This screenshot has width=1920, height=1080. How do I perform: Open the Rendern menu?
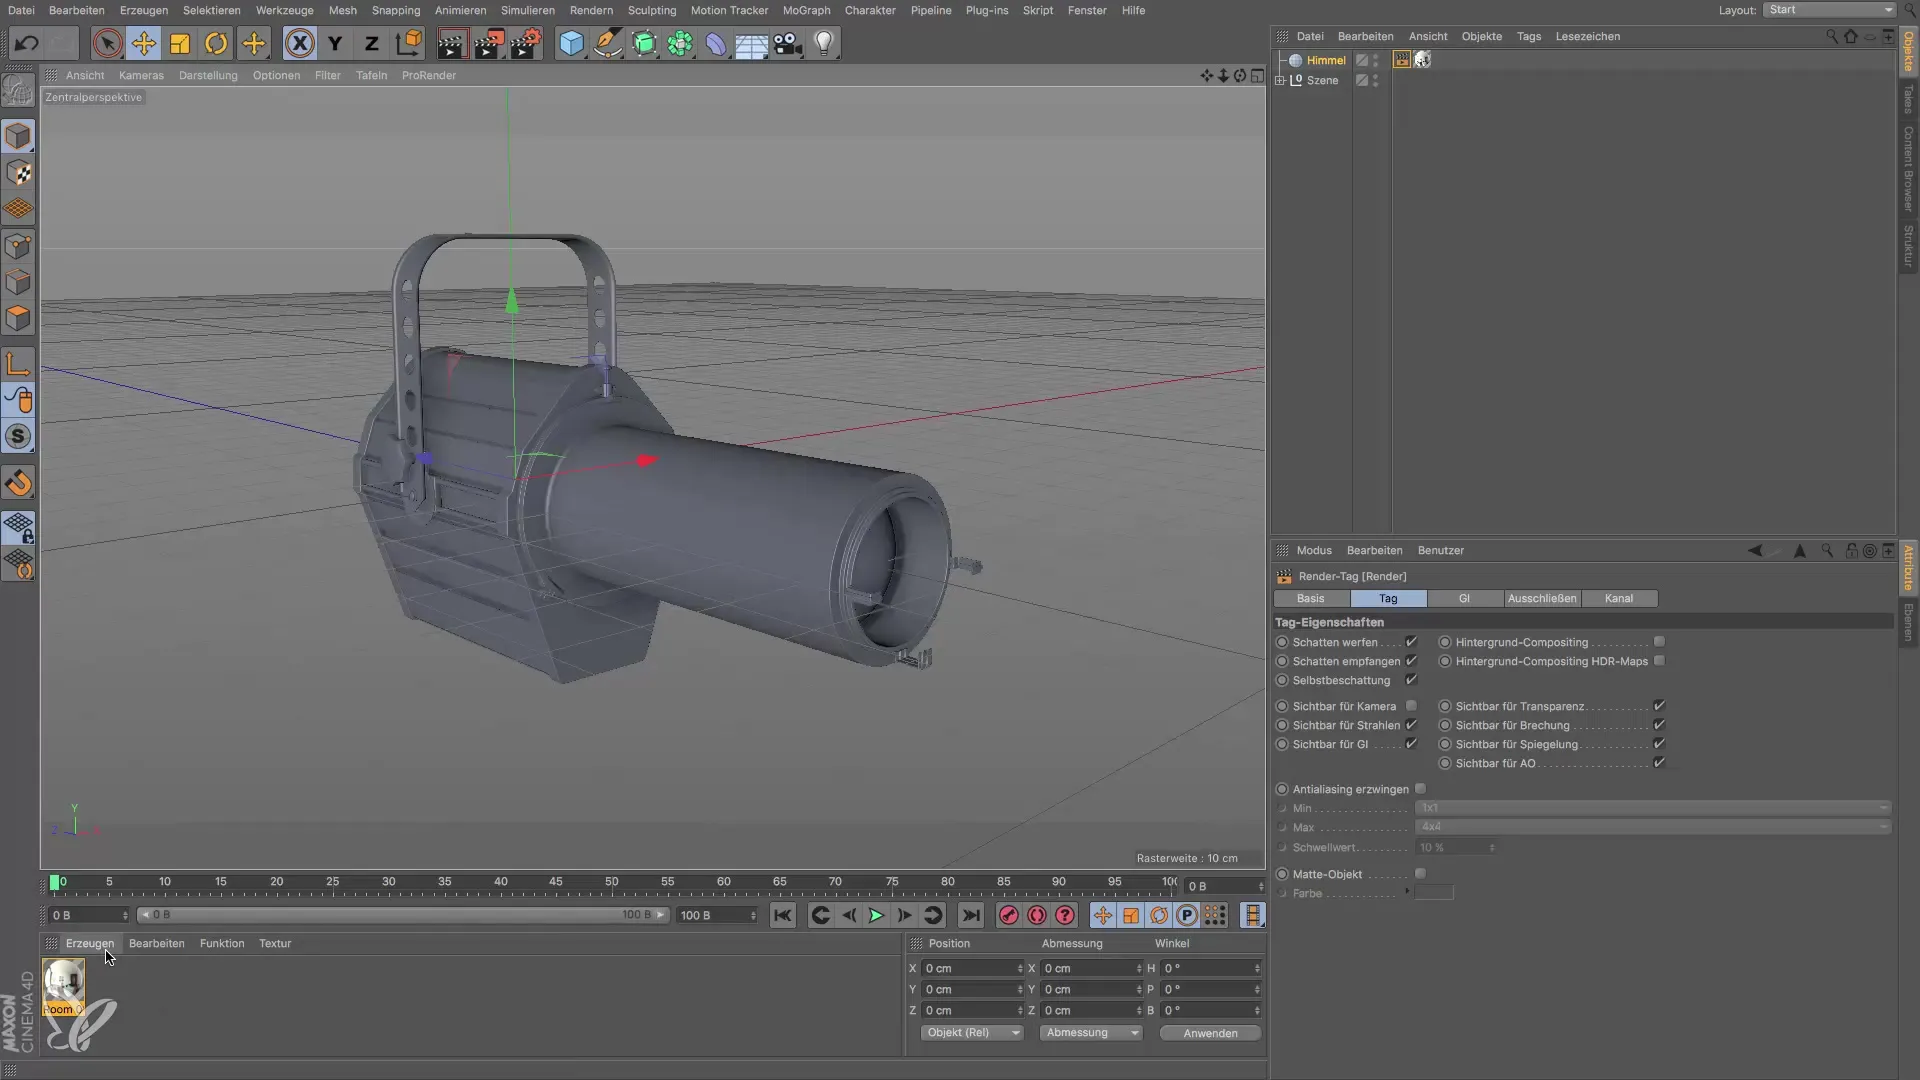[591, 10]
